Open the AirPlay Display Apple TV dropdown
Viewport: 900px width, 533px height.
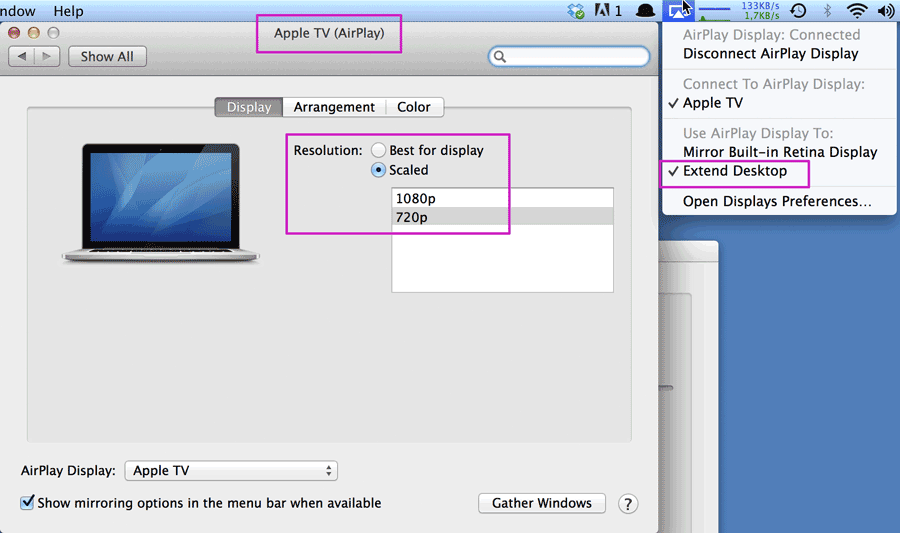coord(231,470)
